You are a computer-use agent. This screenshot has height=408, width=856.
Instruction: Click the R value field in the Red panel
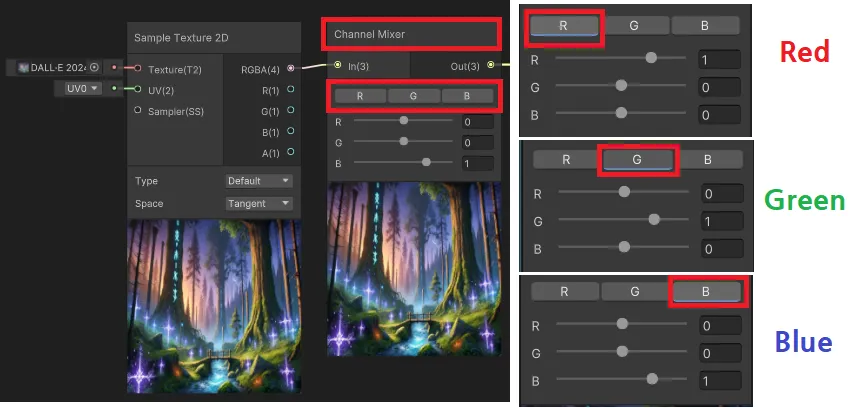[720, 60]
